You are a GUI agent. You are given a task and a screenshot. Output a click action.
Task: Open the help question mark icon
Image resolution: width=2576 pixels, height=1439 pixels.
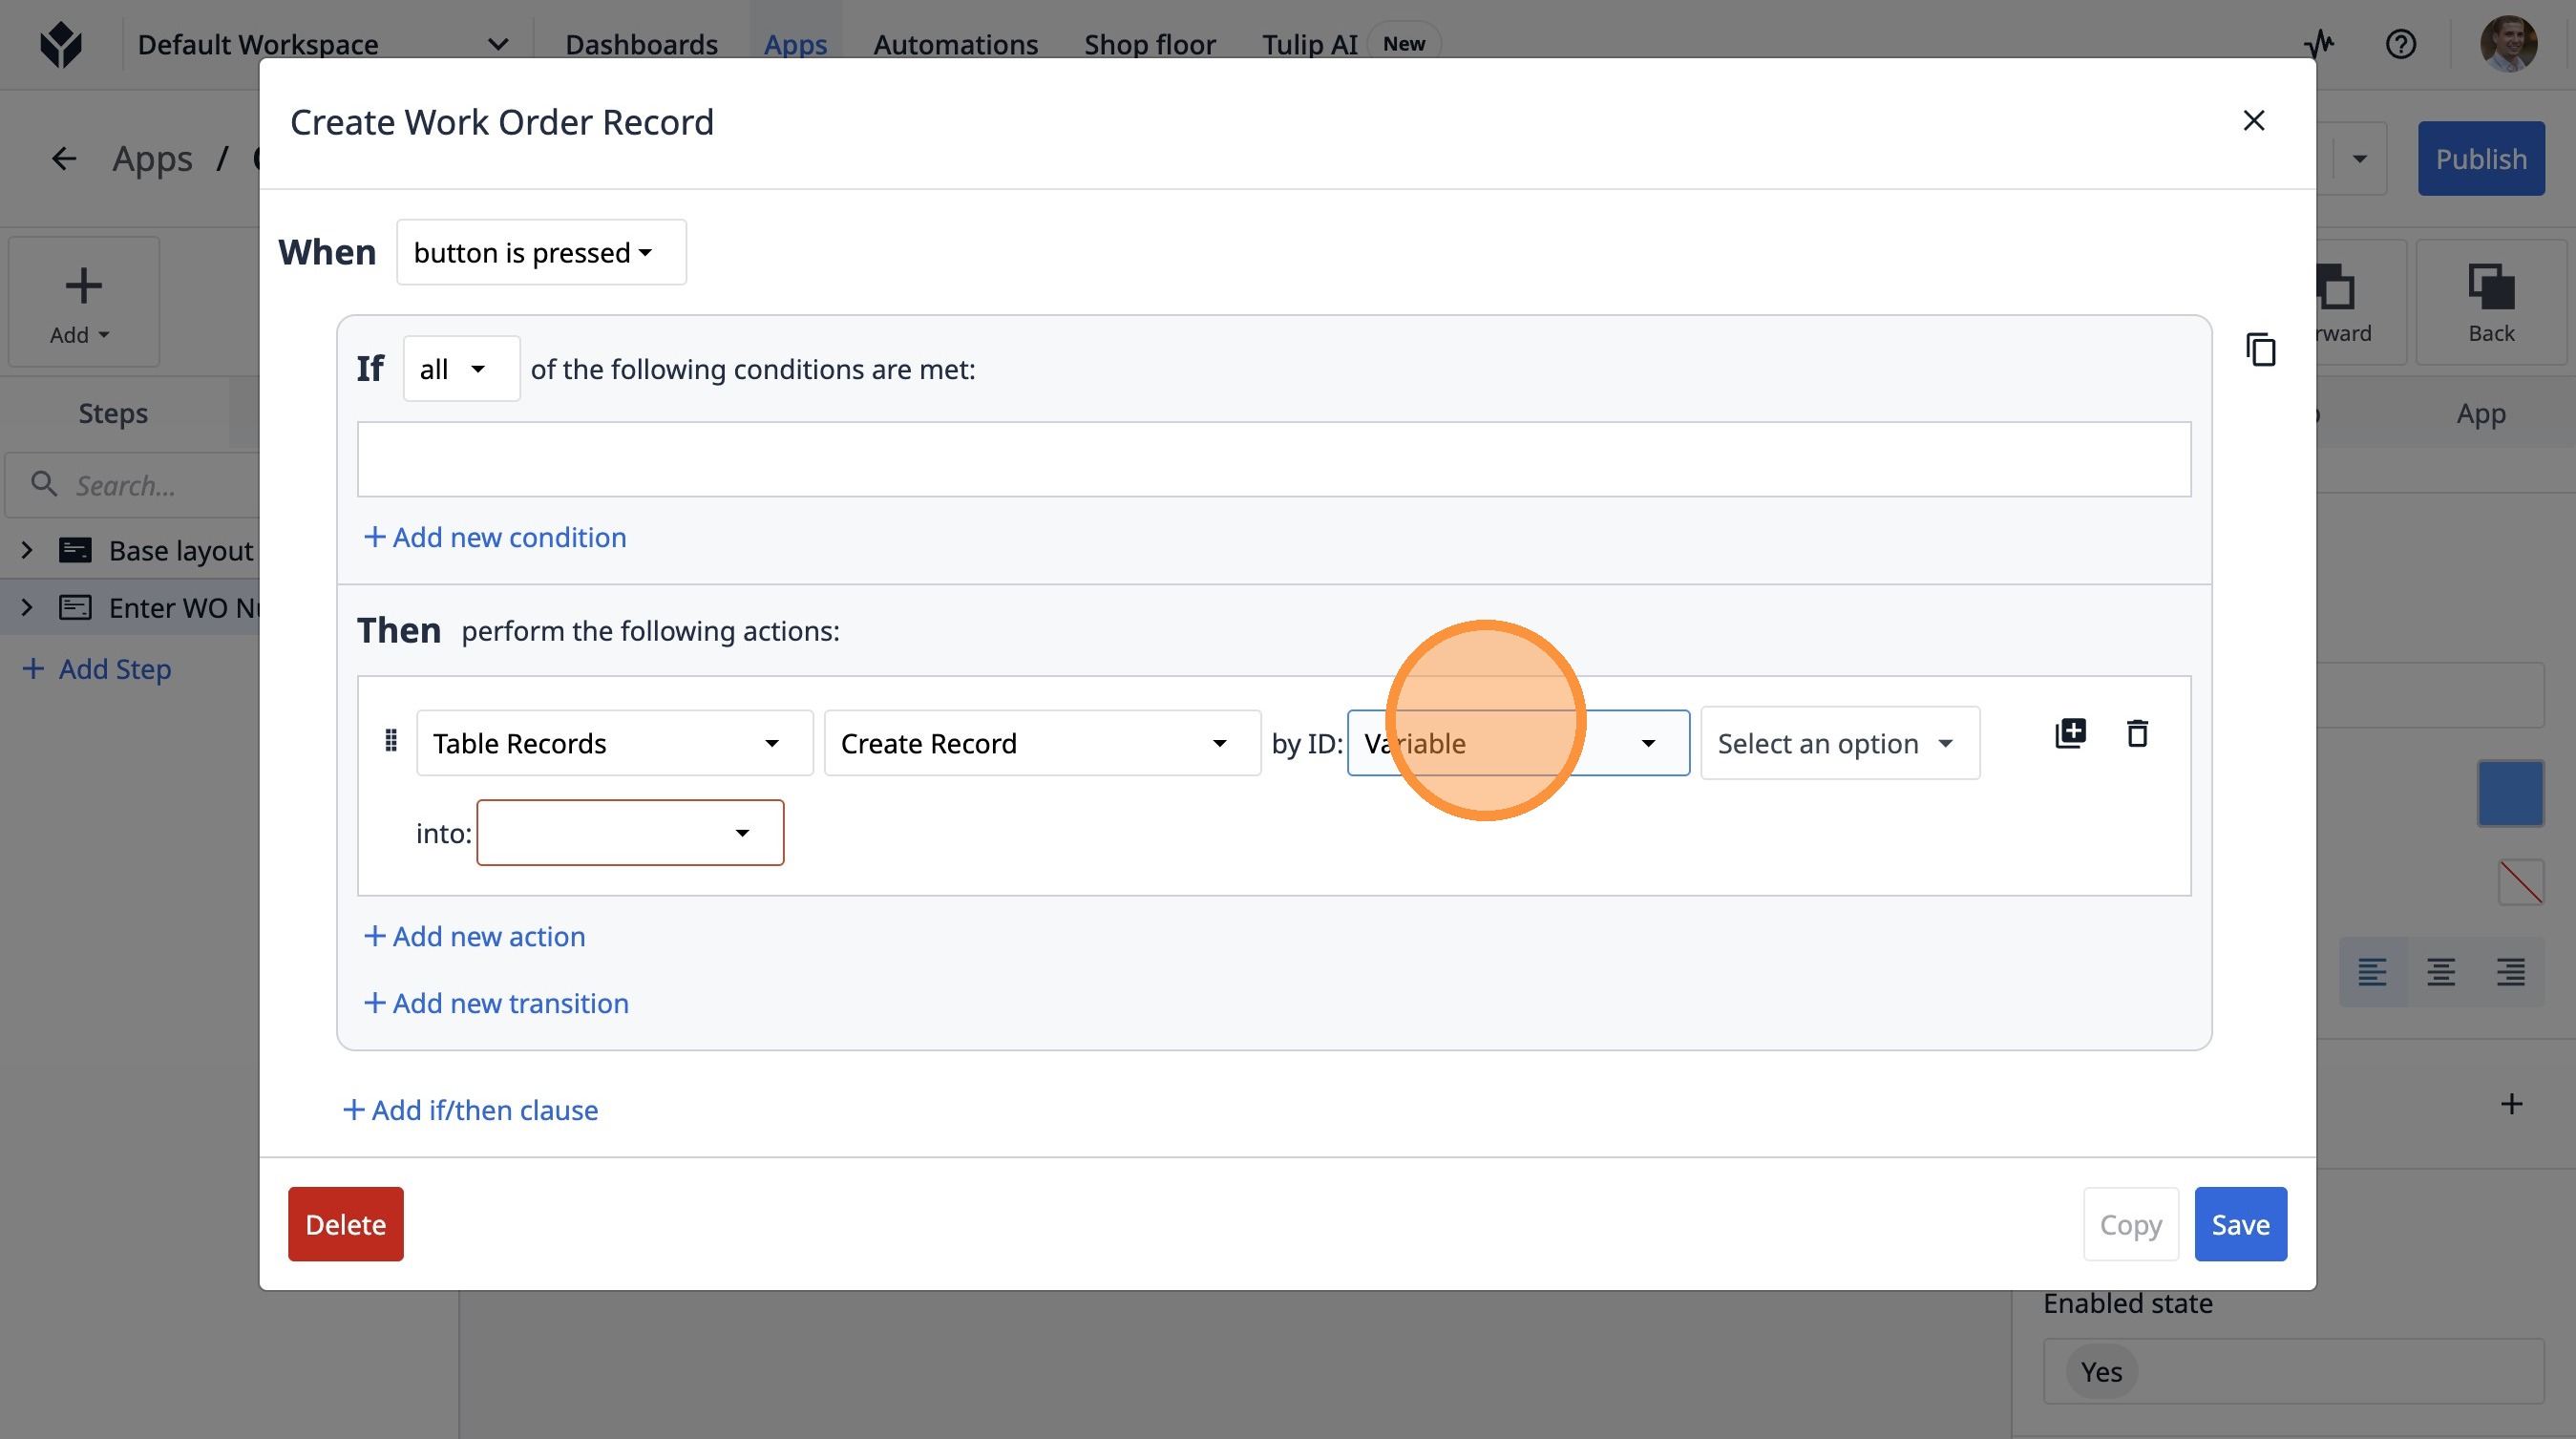(x=2400, y=44)
